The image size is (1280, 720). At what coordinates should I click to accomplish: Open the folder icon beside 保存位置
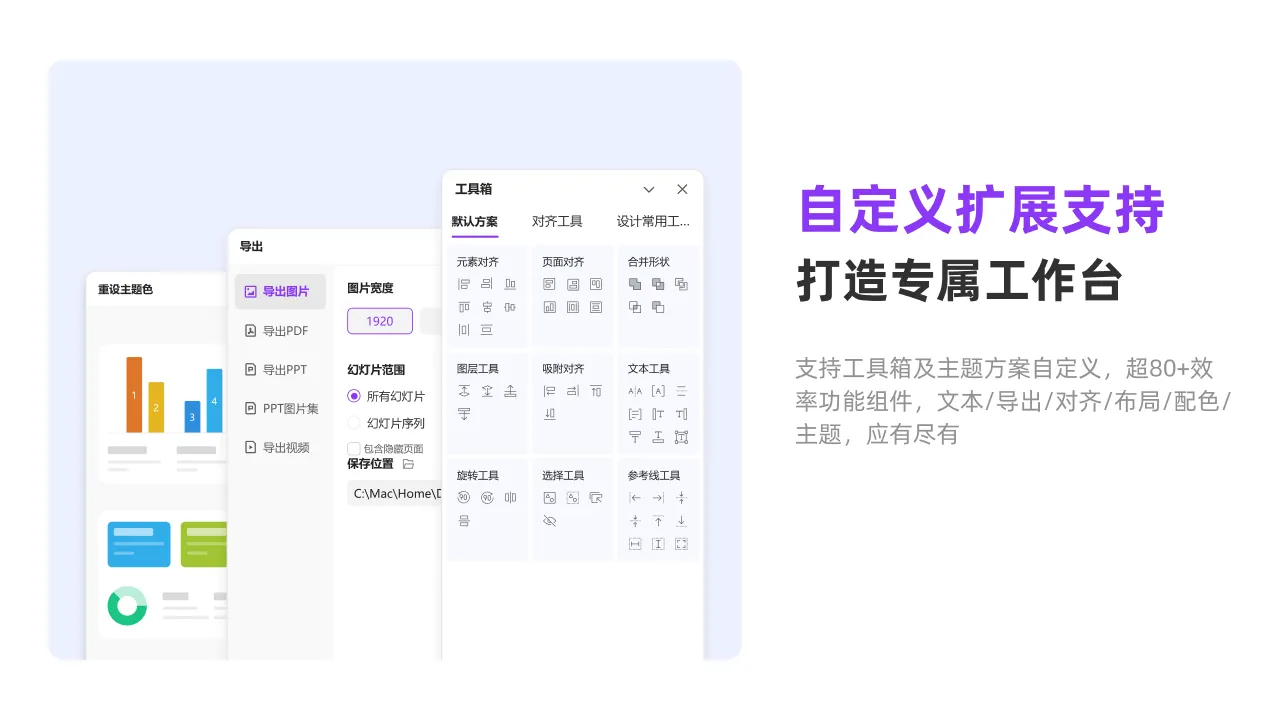point(408,464)
